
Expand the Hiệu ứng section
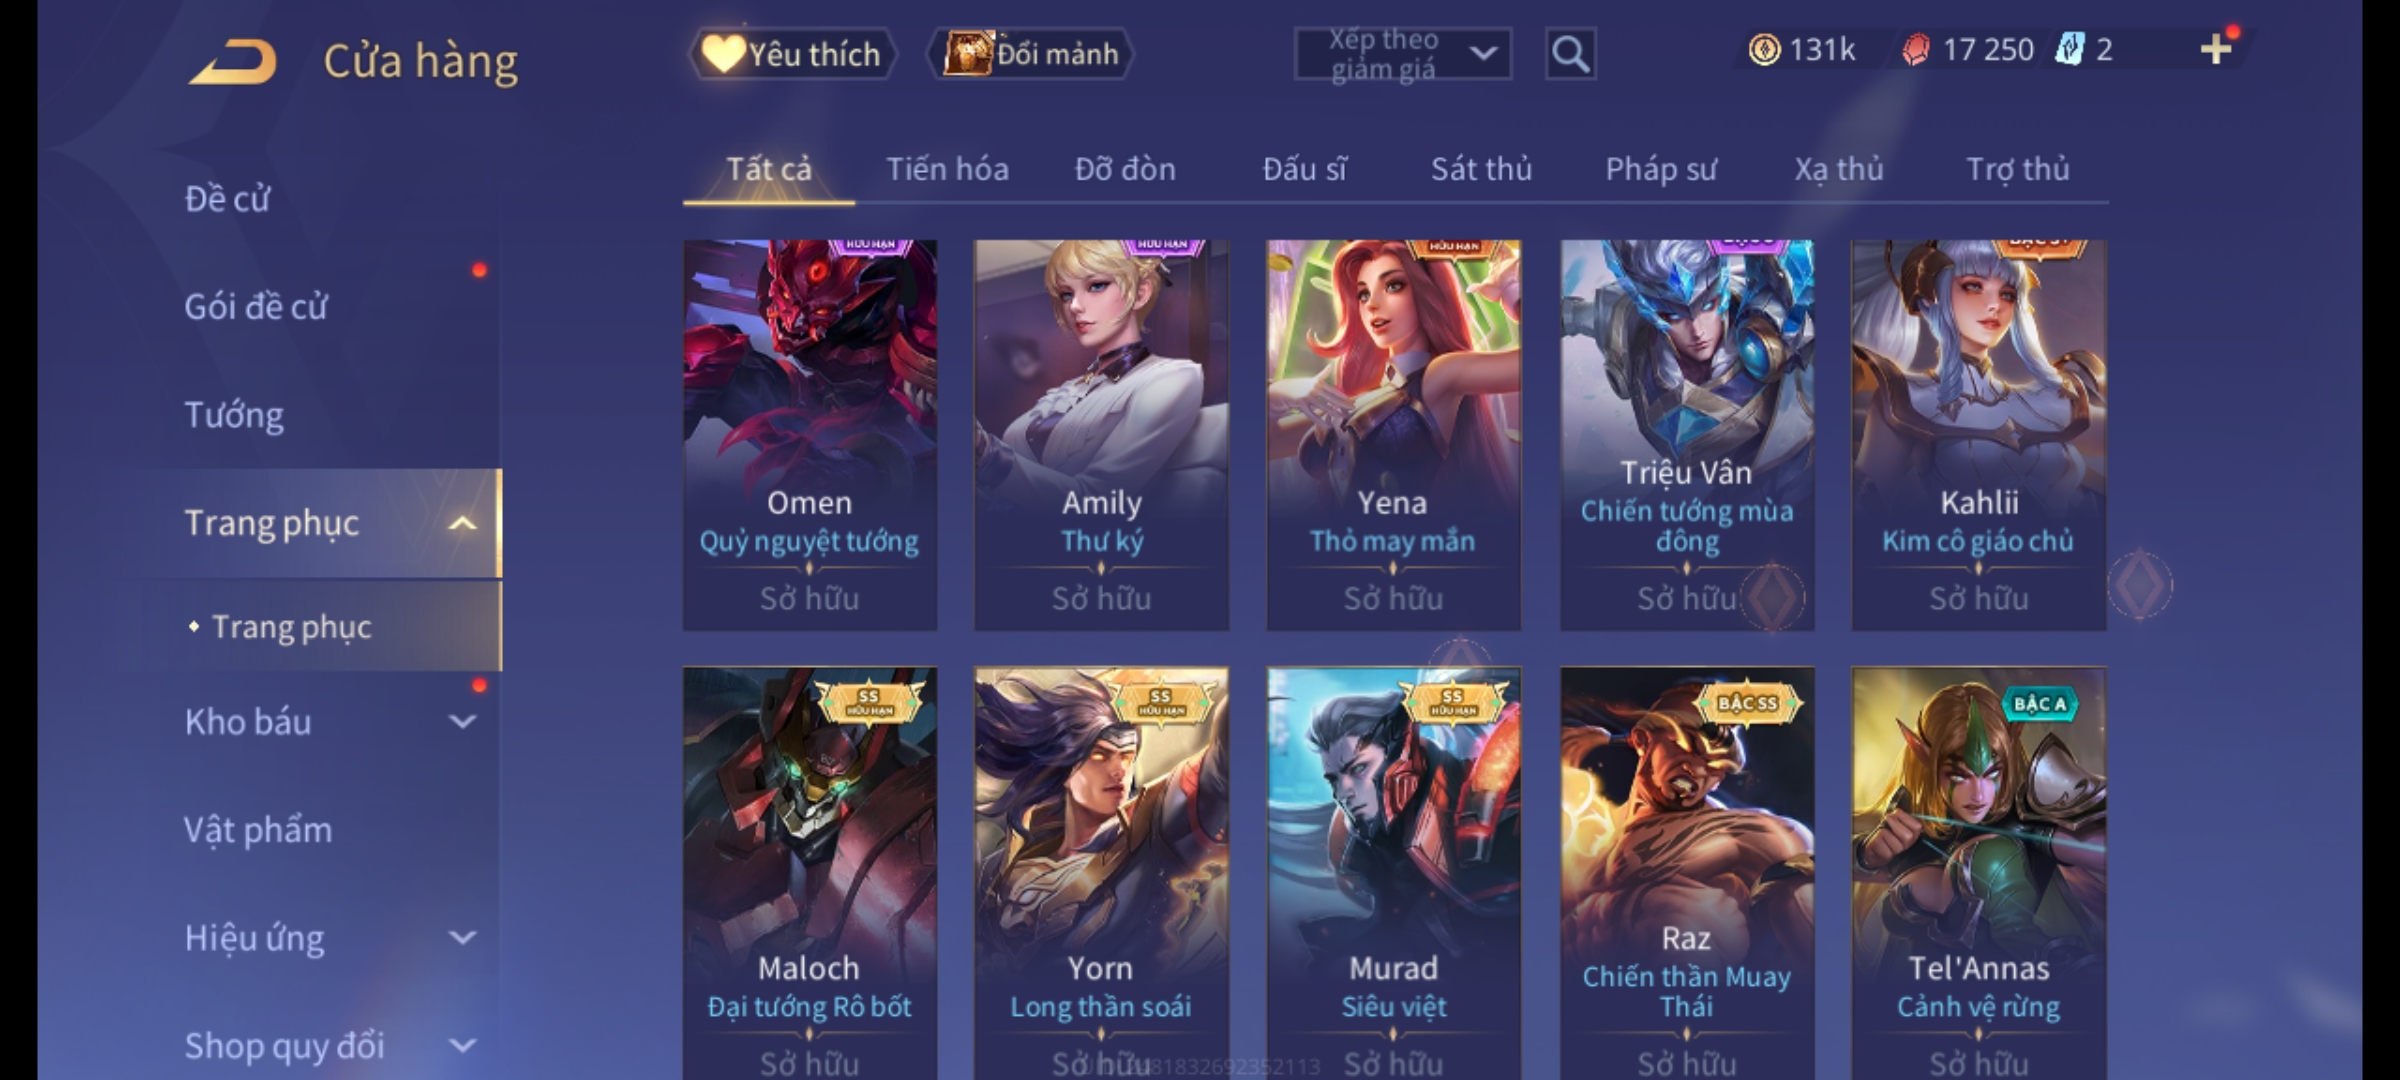click(462, 938)
